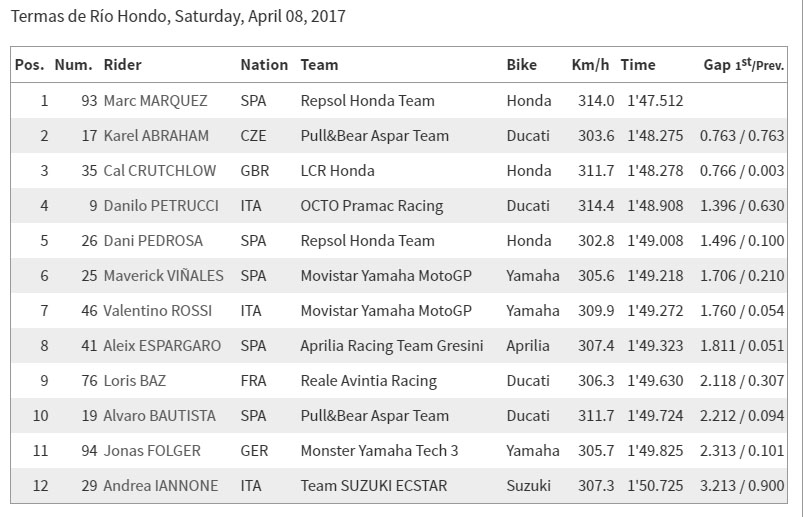Select the Repsol Honda Team cell for Marquez

(x=367, y=101)
